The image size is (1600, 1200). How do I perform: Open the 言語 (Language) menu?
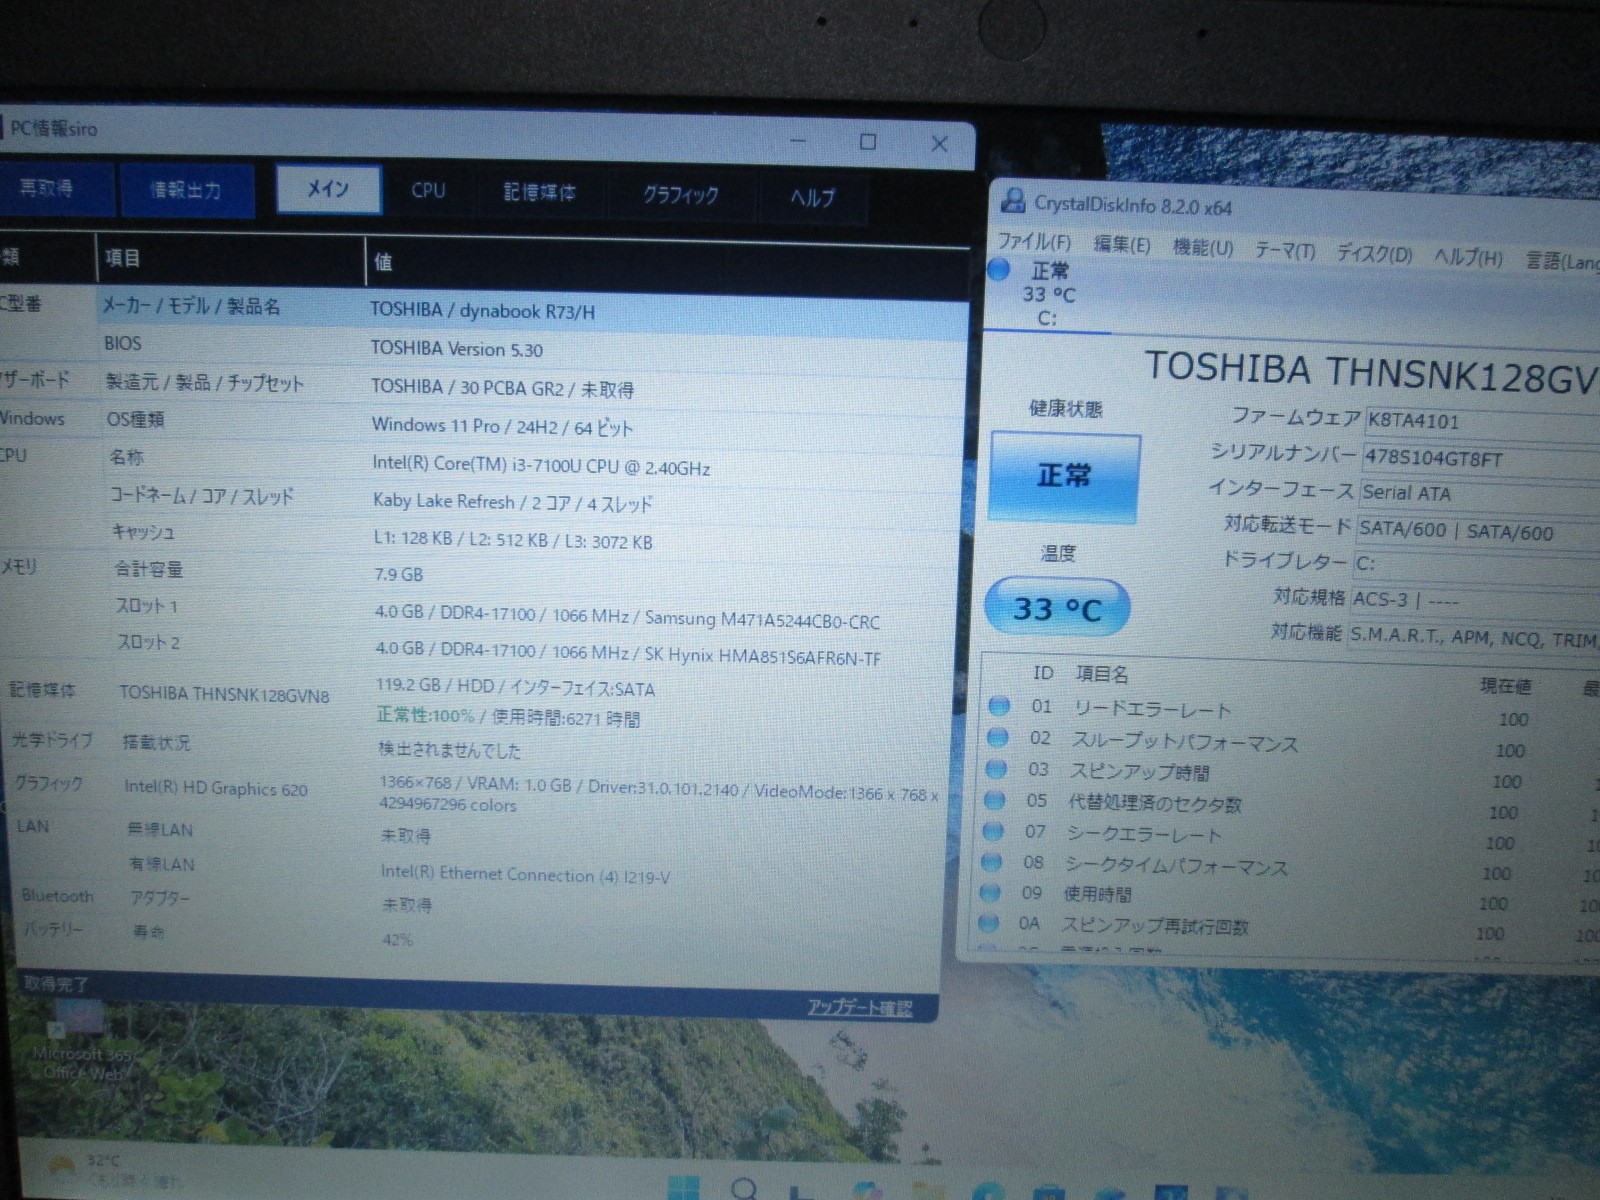click(1562, 261)
